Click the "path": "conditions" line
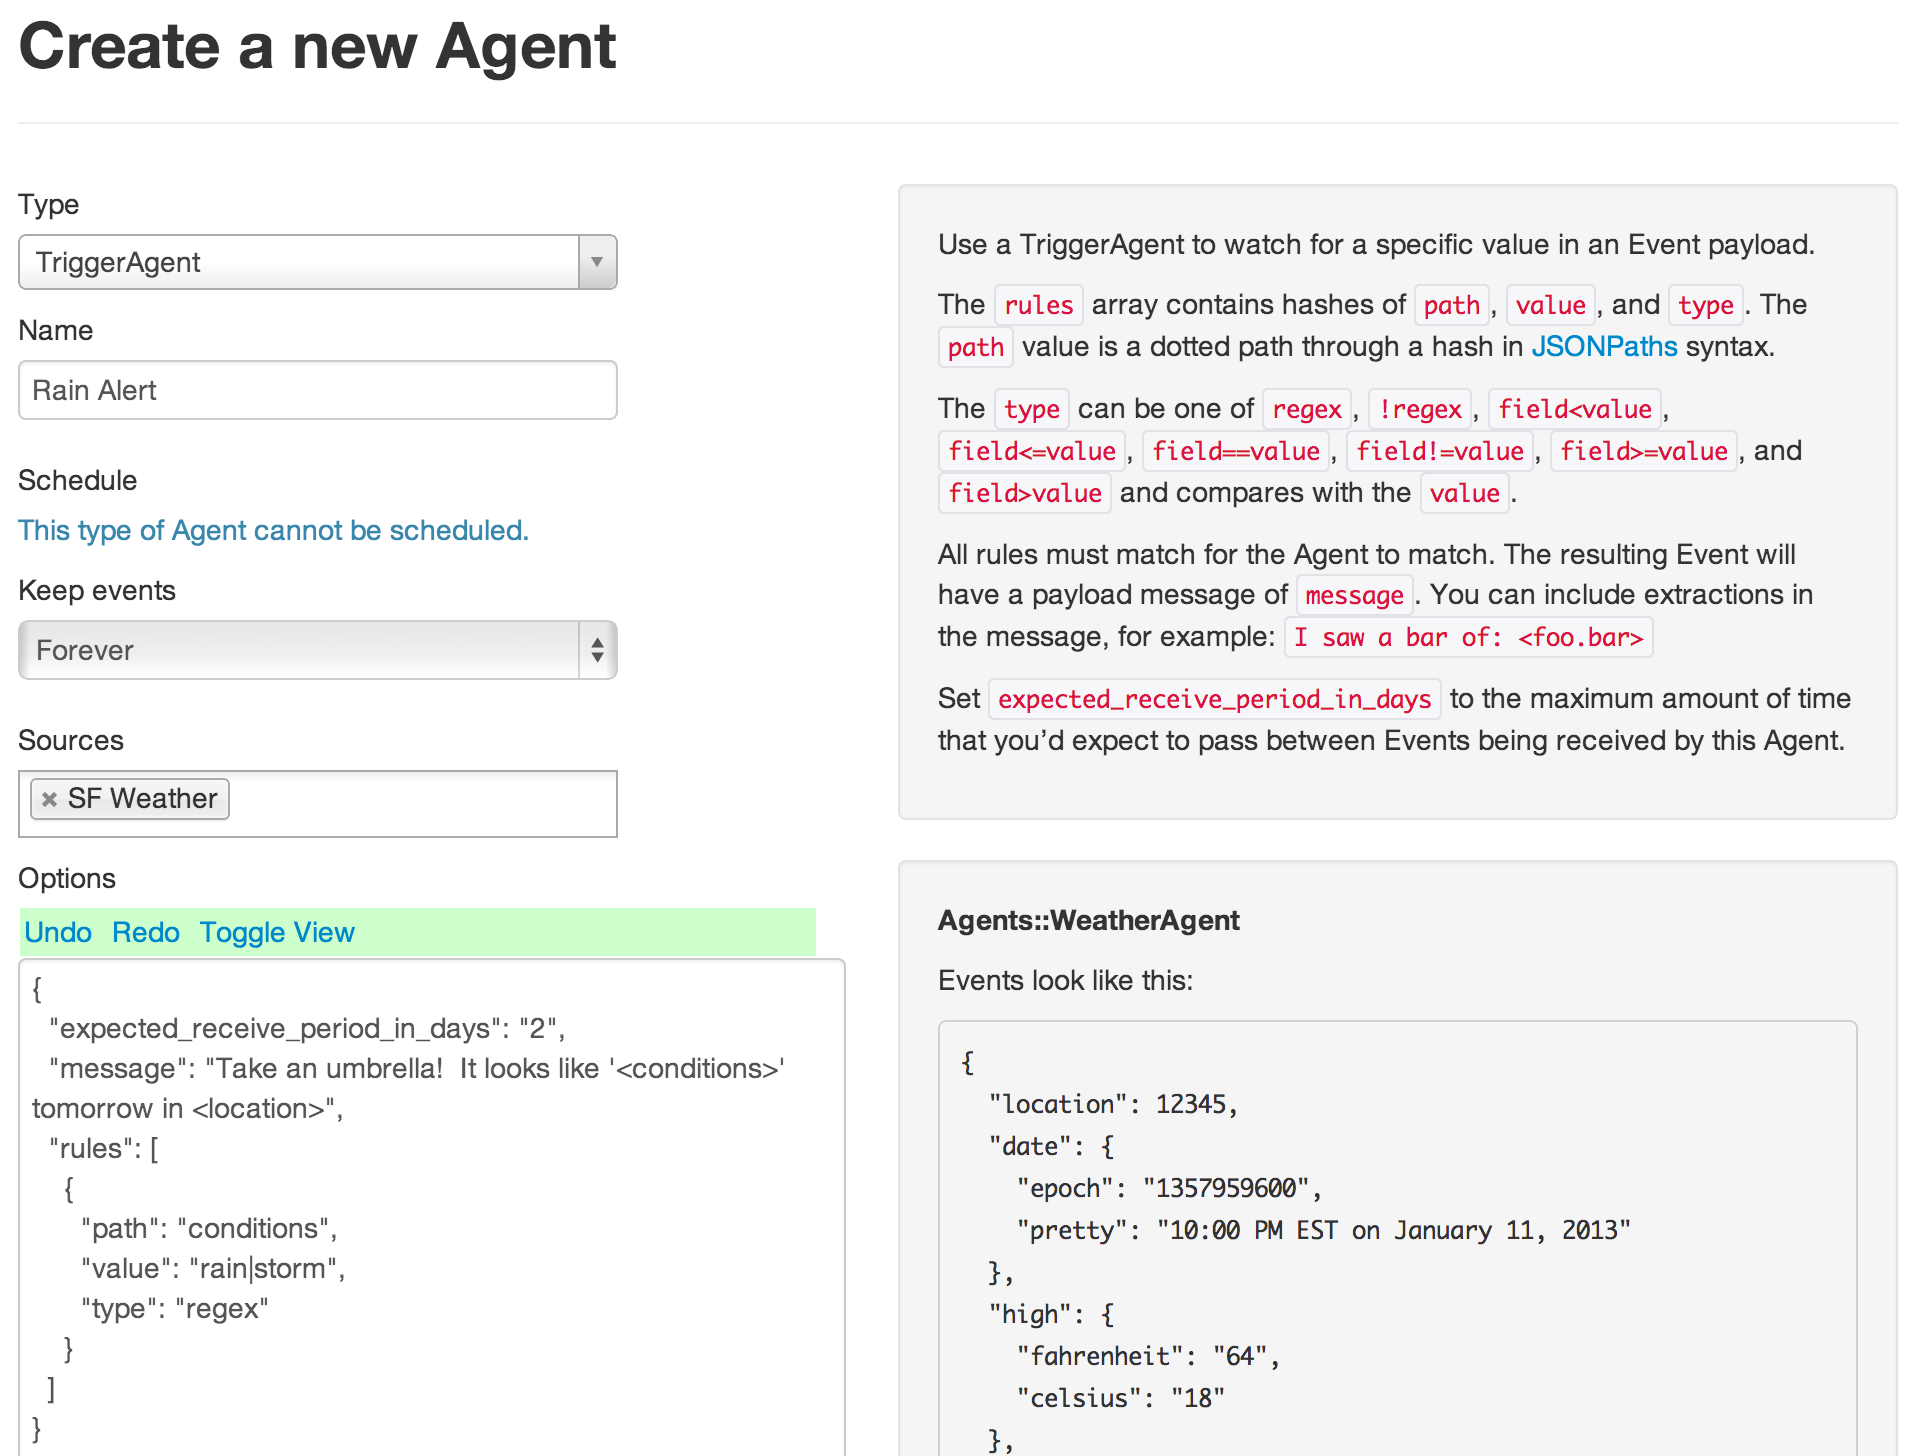 tap(209, 1229)
